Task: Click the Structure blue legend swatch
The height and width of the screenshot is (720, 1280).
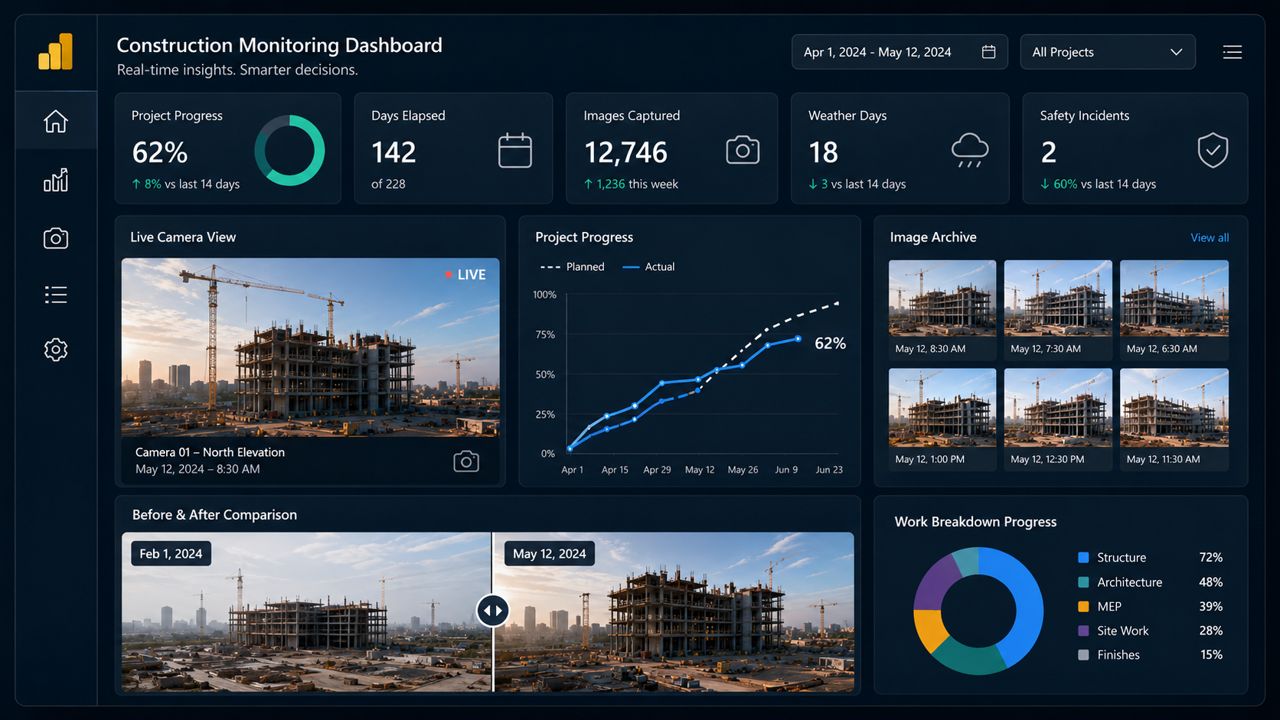Action: [x=1084, y=558]
